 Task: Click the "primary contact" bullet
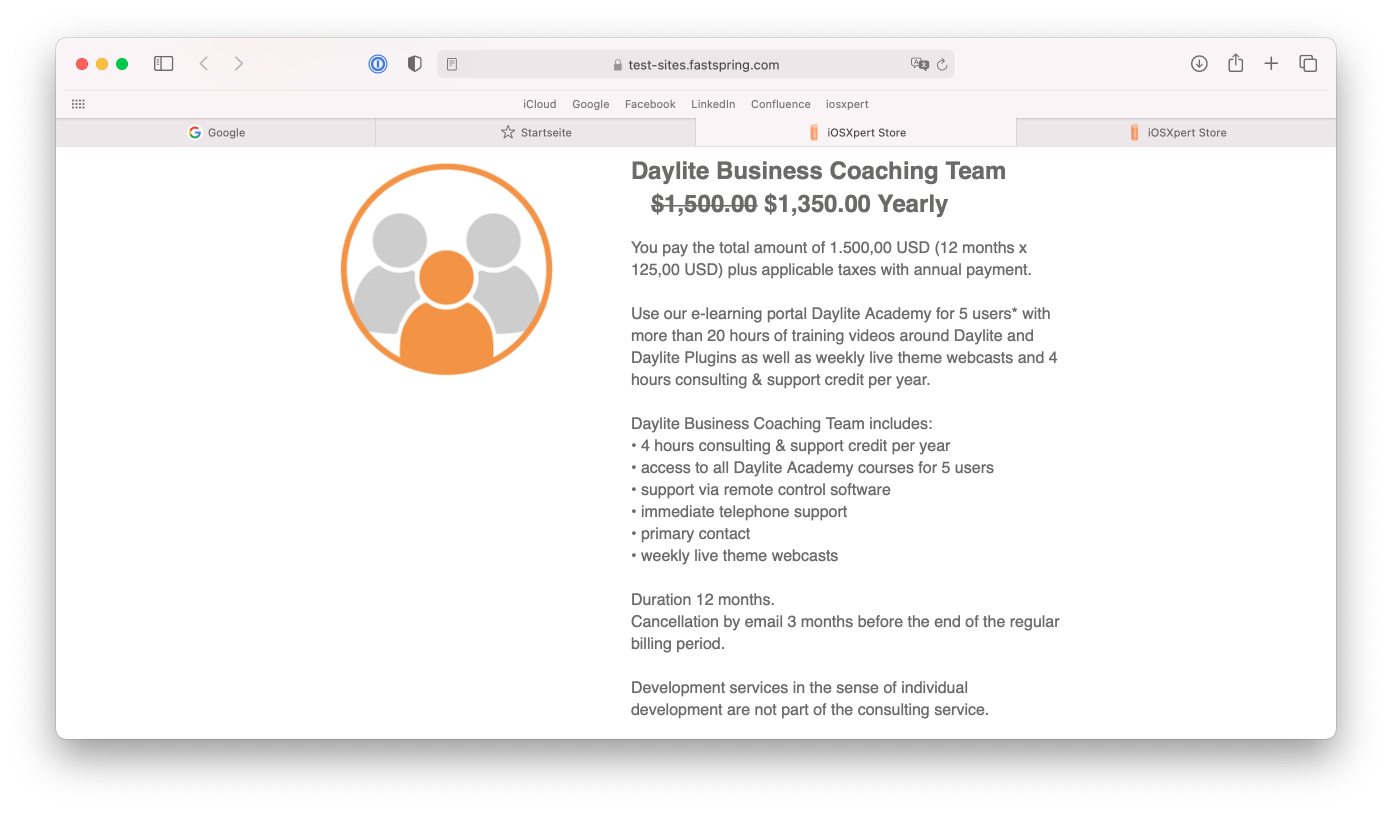tap(691, 534)
